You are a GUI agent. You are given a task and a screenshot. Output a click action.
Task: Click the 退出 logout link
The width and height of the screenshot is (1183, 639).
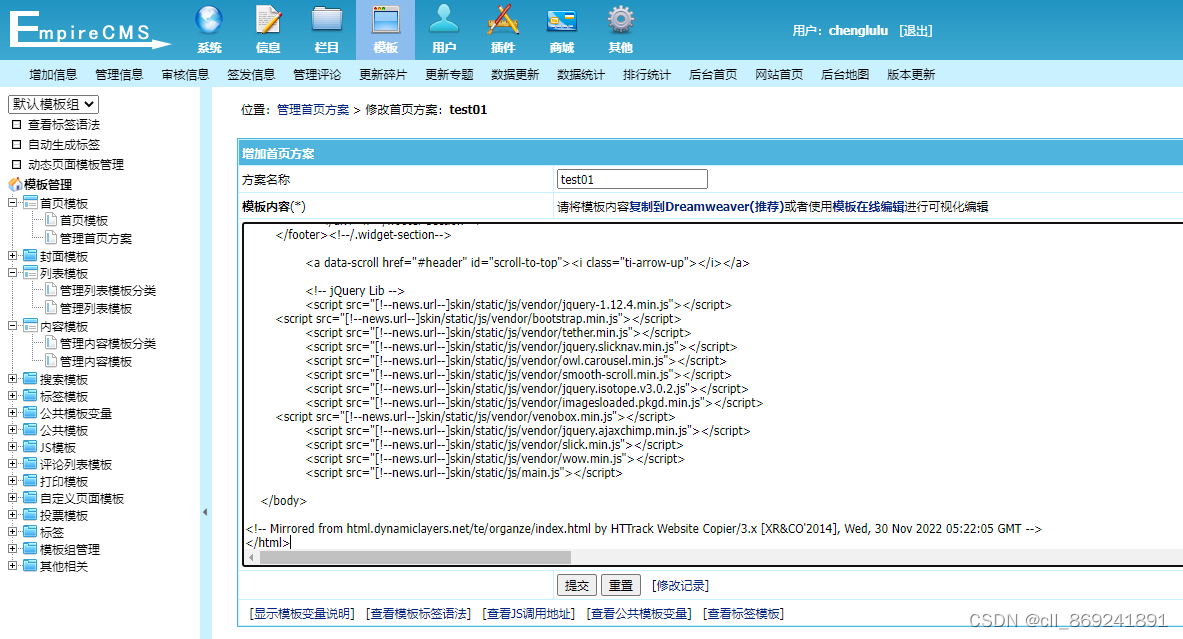pos(916,31)
